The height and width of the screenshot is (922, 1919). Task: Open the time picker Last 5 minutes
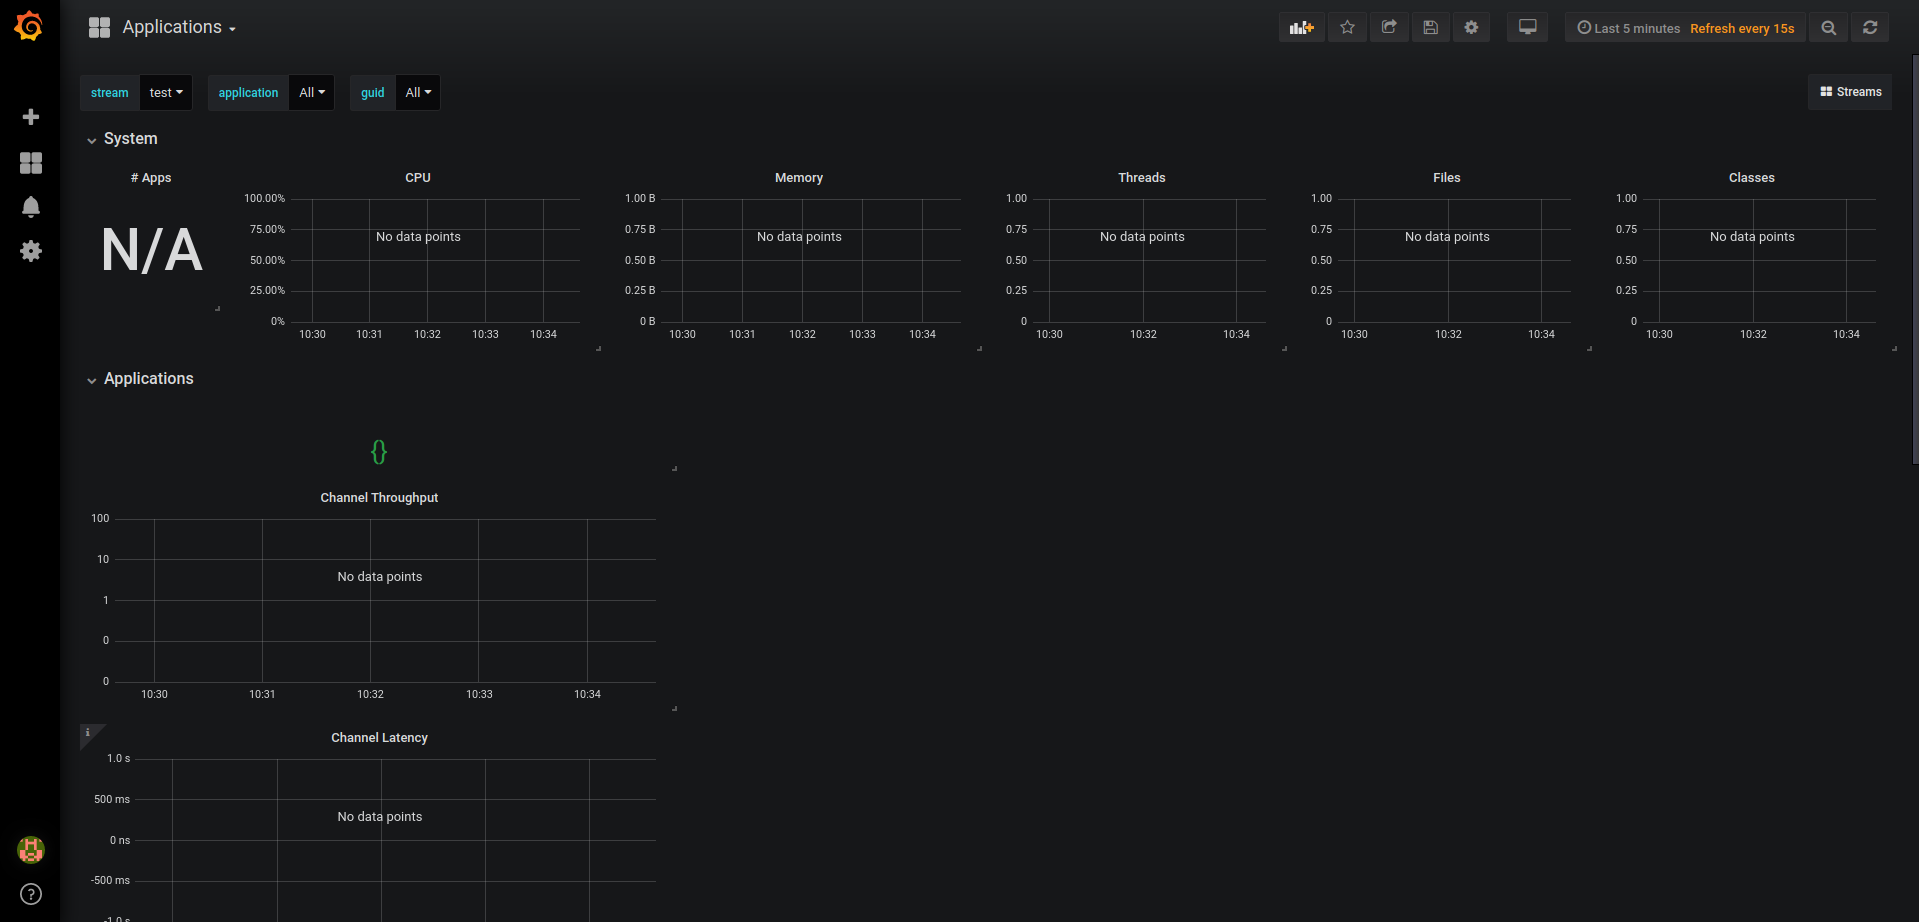coord(1629,28)
